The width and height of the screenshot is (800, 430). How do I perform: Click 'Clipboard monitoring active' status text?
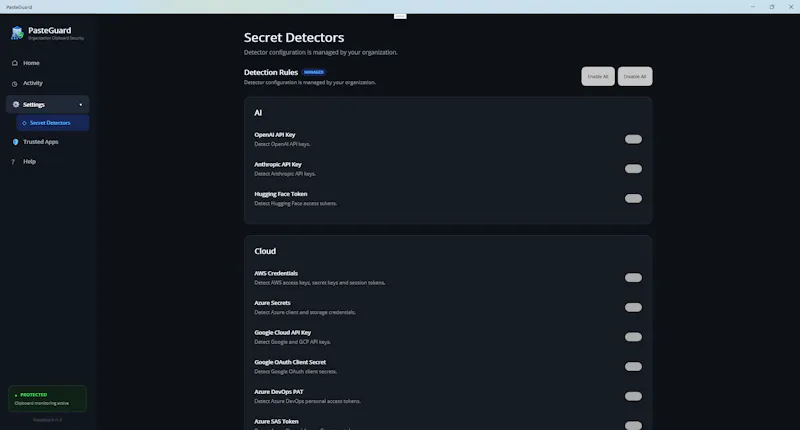[x=41, y=403]
